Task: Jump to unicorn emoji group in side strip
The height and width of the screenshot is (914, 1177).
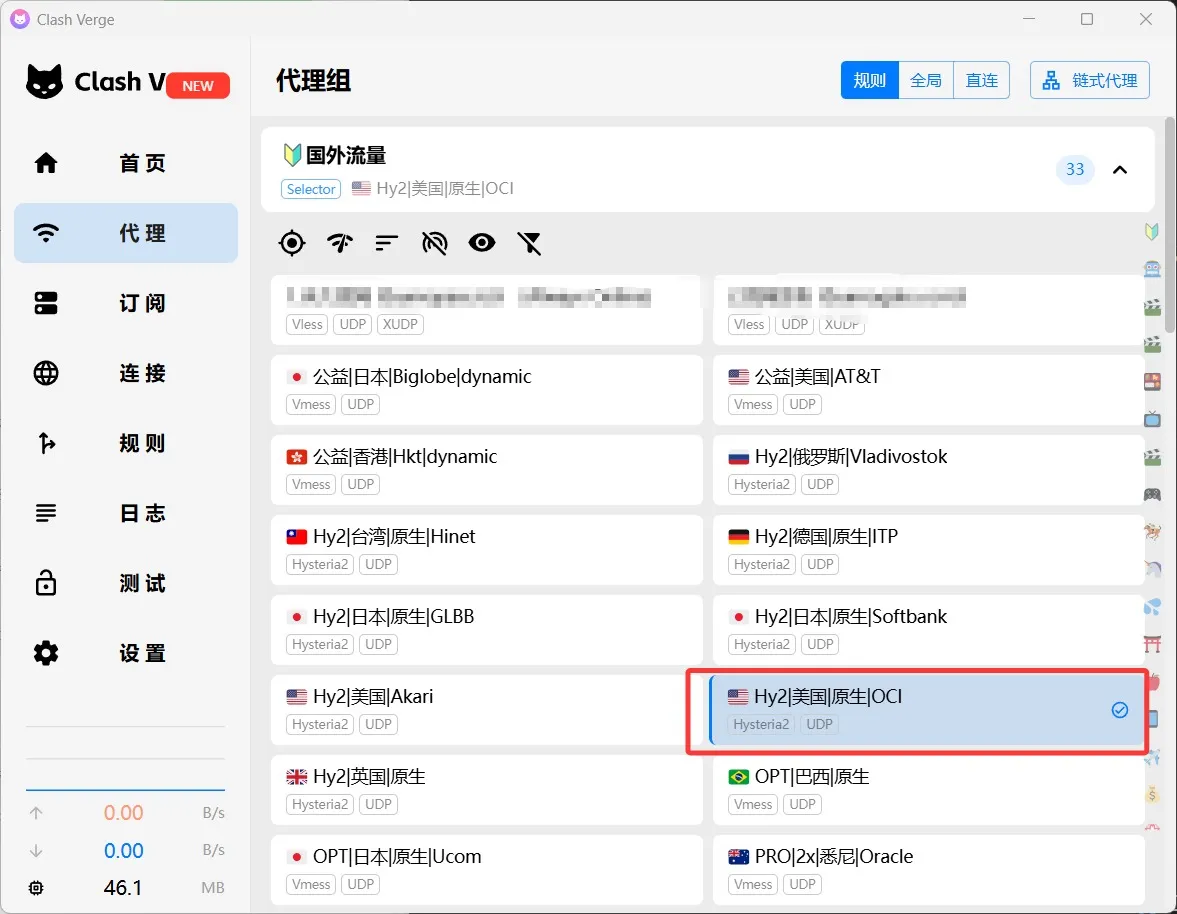Action: click(x=1152, y=569)
